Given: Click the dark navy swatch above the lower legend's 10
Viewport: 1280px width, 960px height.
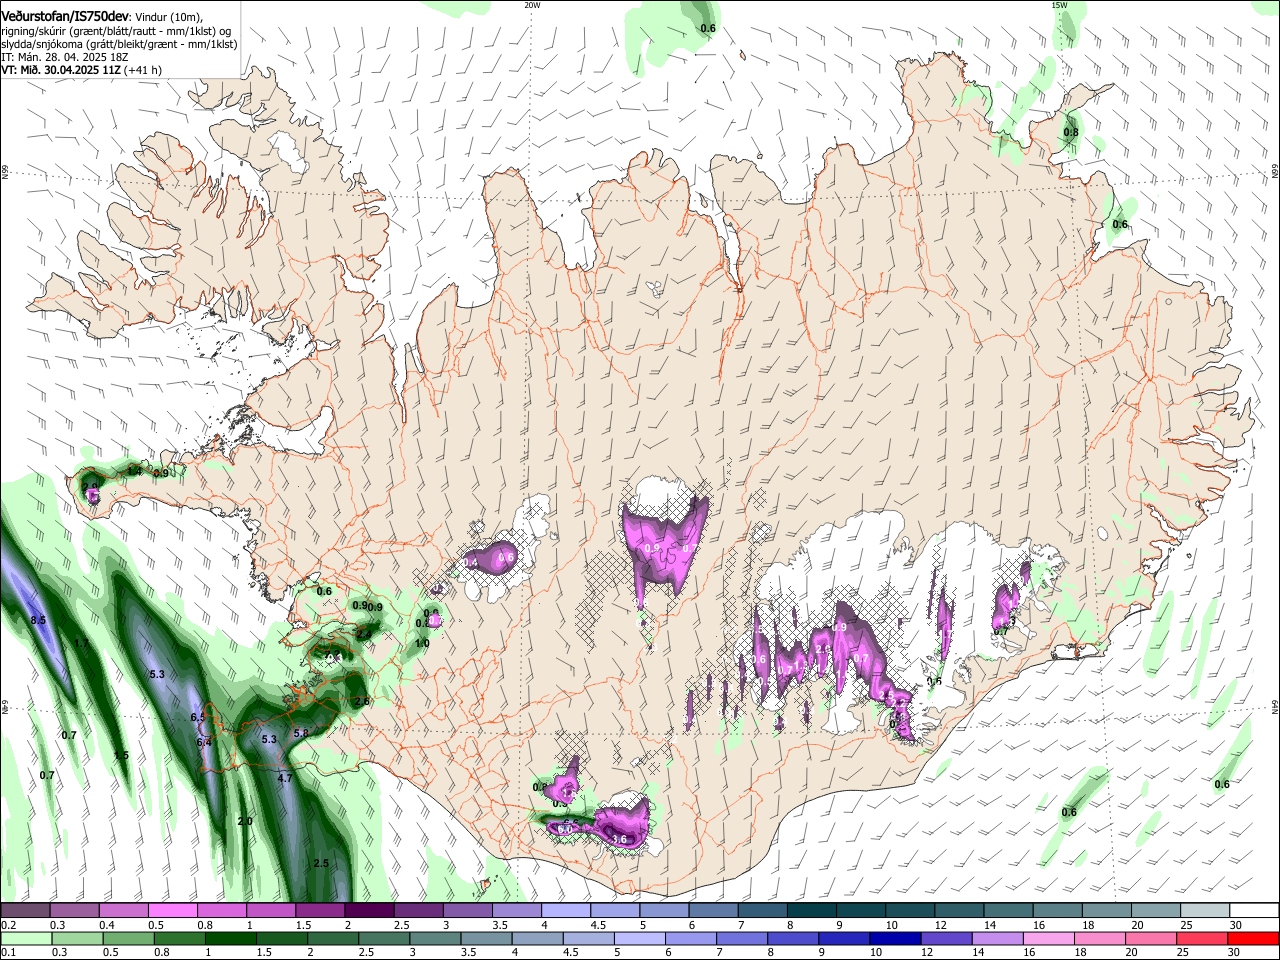Looking at the screenshot, I should [894, 938].
